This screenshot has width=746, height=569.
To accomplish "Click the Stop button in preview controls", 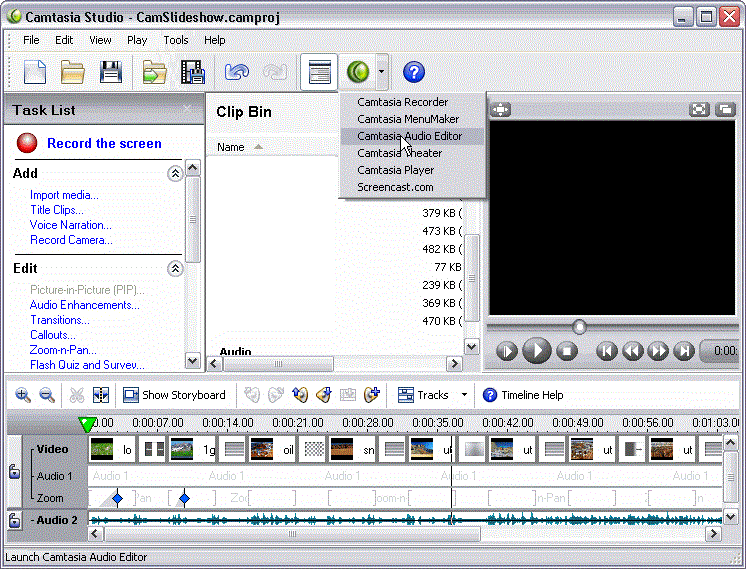I will tap(567, 352).
